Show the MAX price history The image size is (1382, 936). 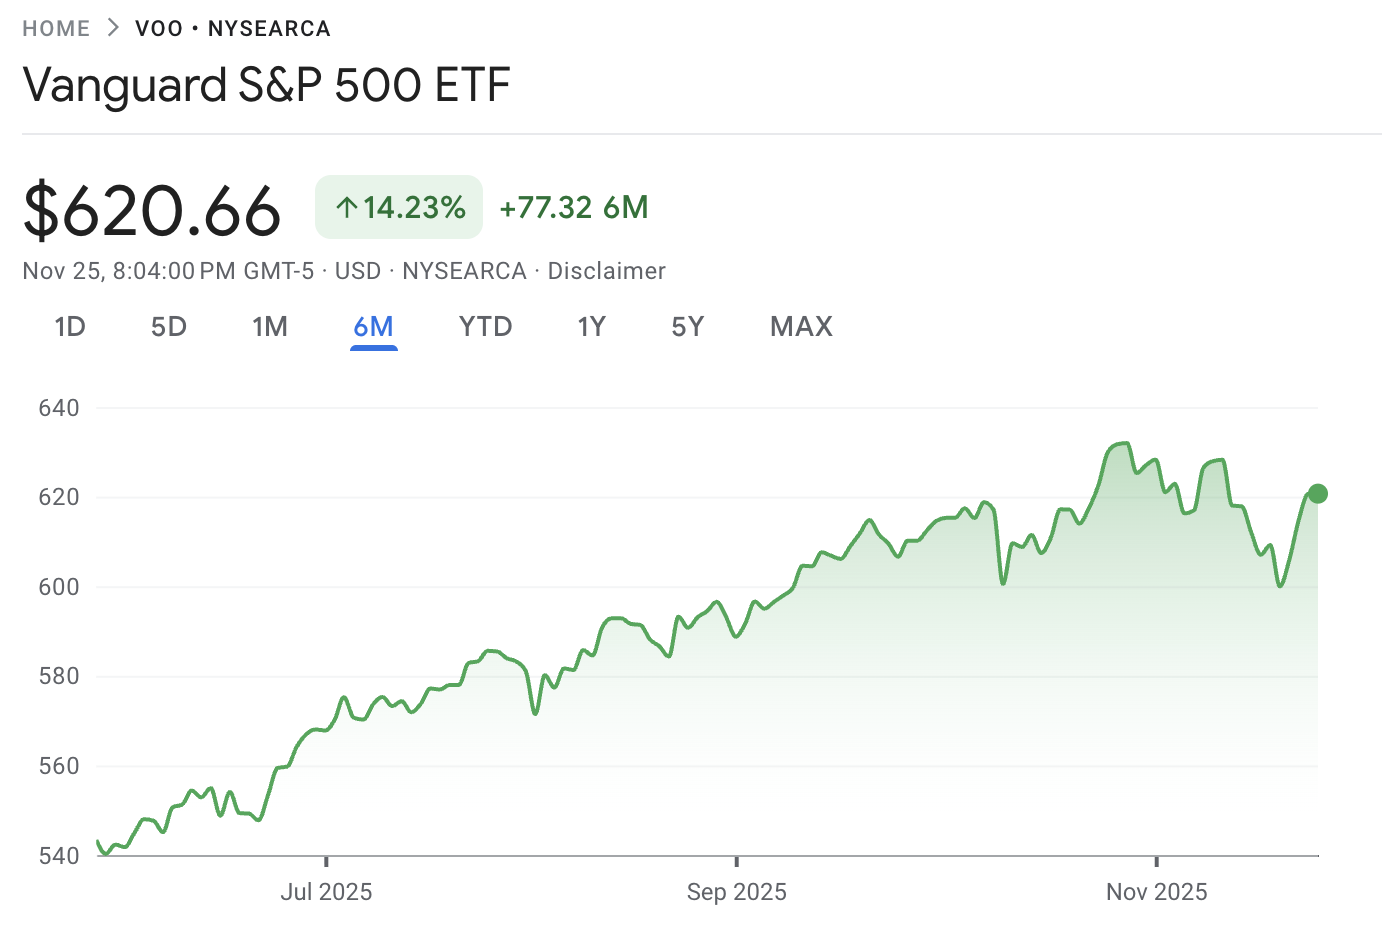(x=801, y=327)
